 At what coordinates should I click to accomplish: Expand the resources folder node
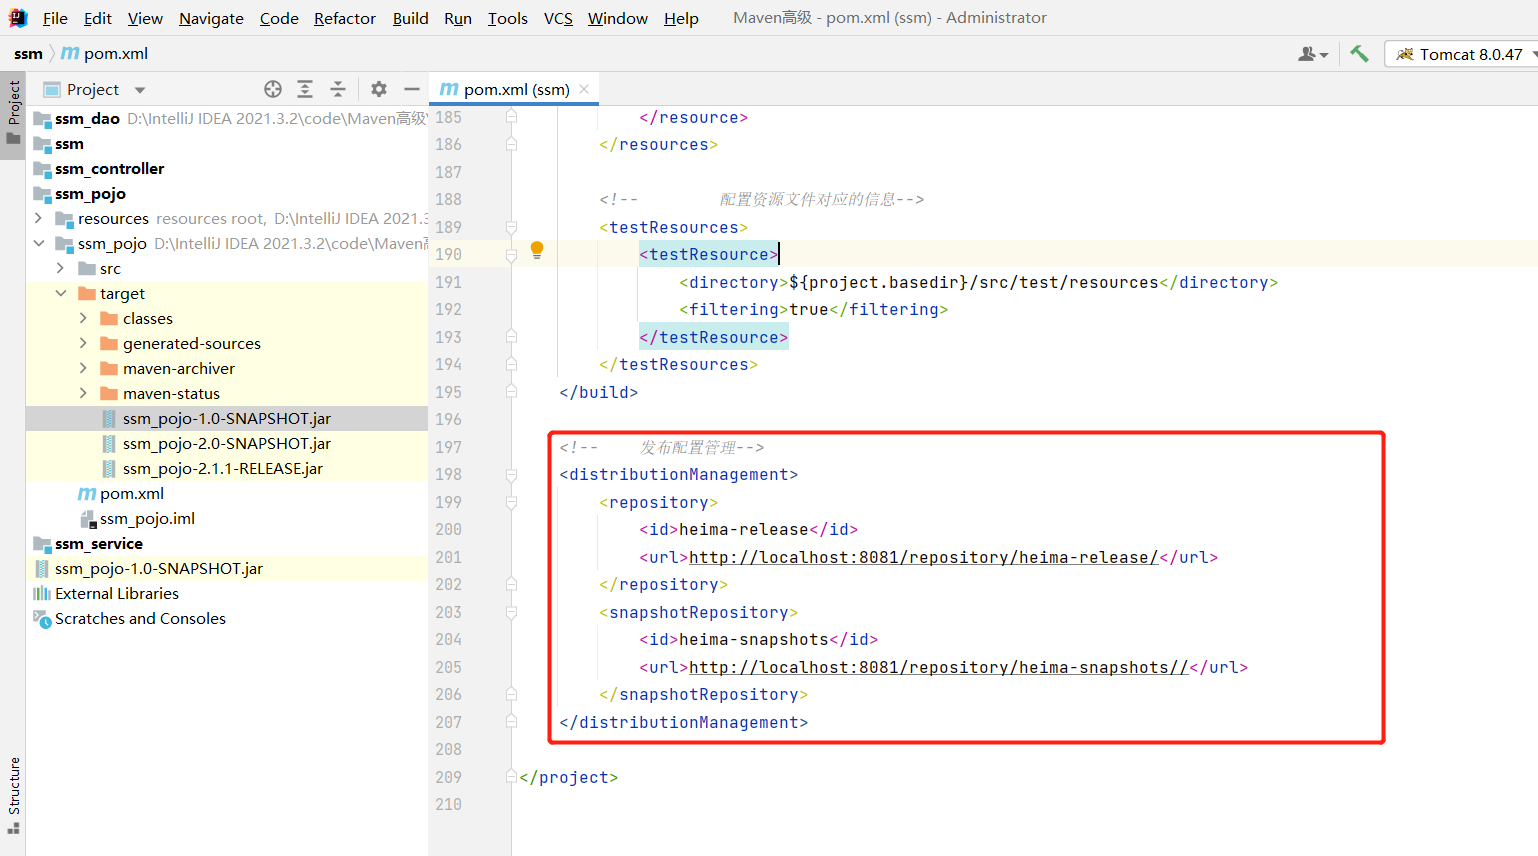(38, 218)
